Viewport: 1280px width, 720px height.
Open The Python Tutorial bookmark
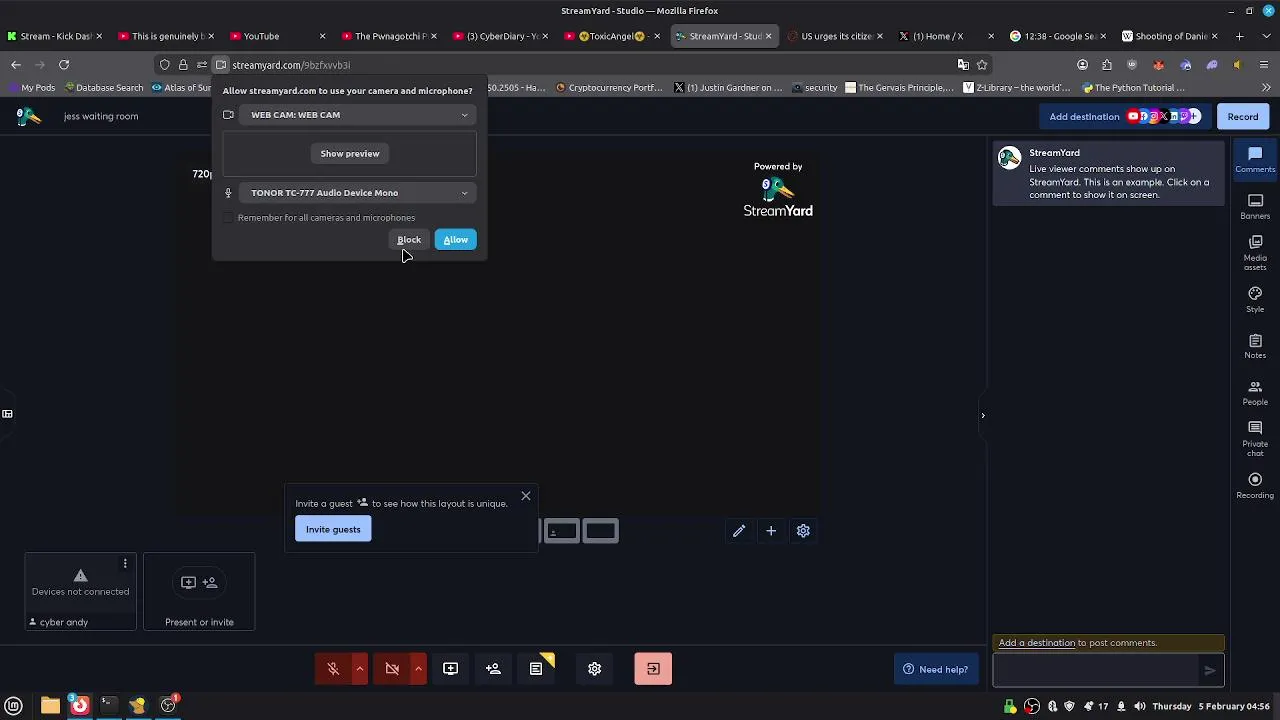point(1133,88)
